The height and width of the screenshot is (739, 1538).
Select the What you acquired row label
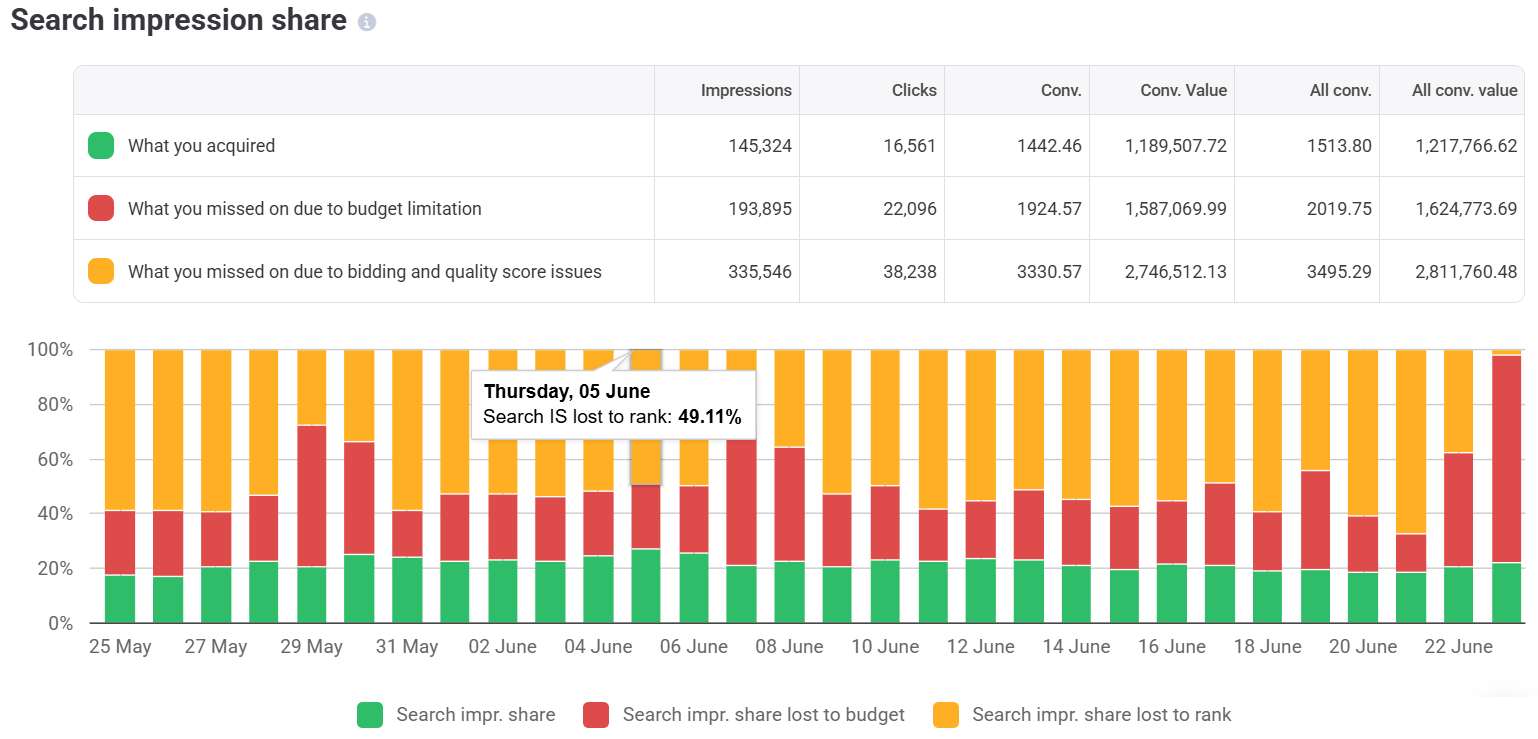click(201, 146)
